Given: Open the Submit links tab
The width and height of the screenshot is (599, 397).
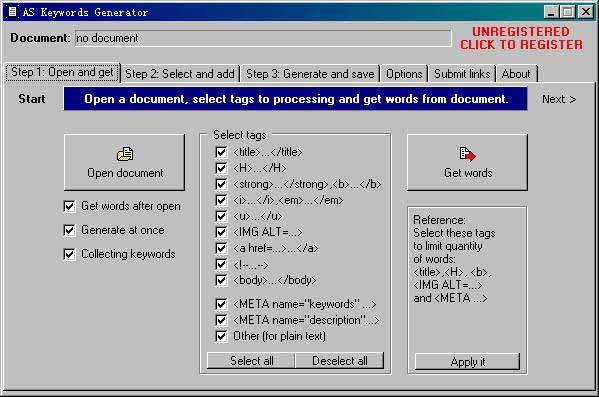Looking at the screenshot, I should pos(462,74).
